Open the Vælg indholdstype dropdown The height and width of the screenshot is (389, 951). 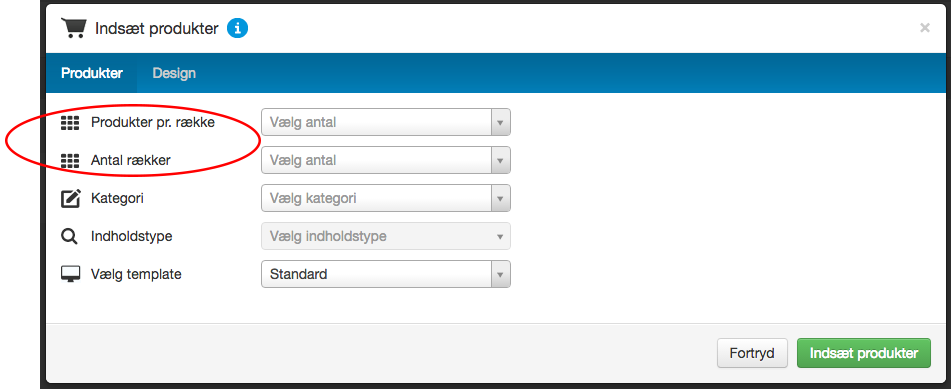click(386, 236)
